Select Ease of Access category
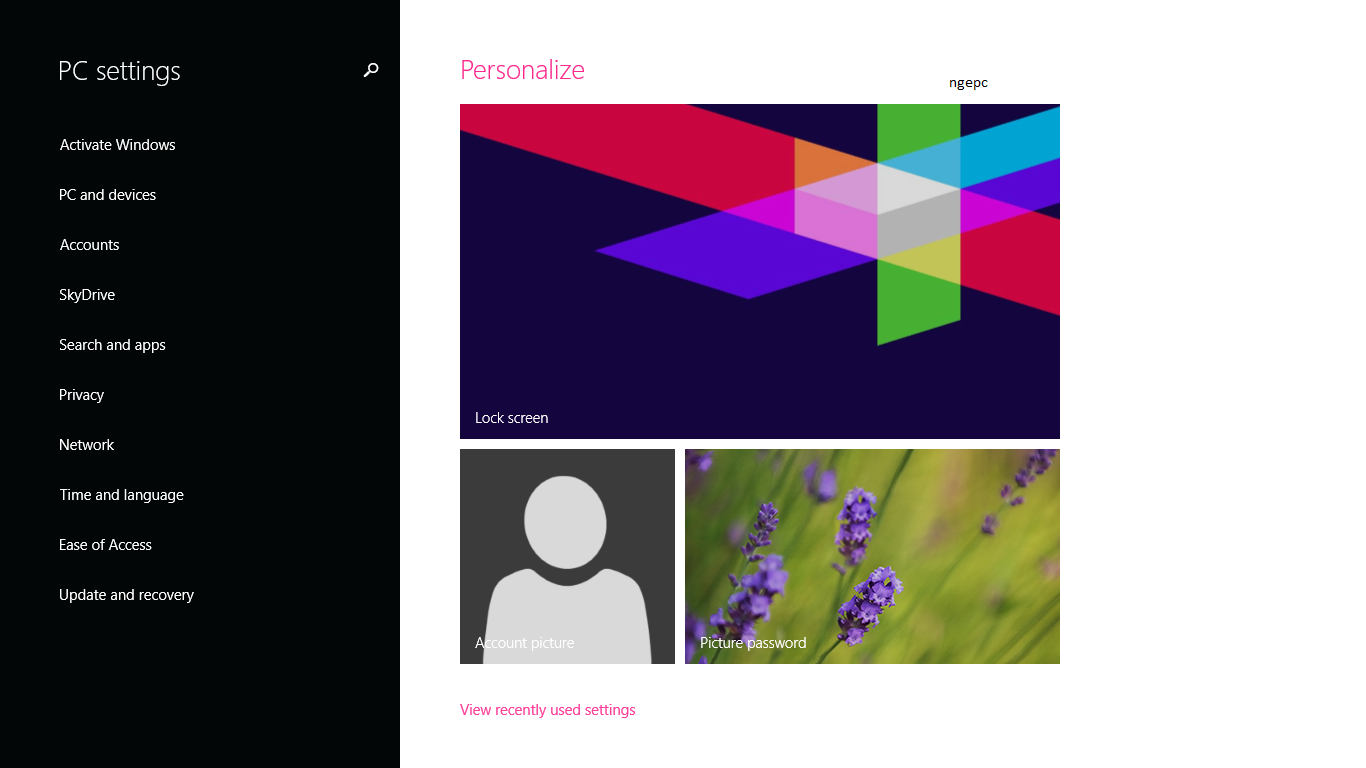 (105, 544)
